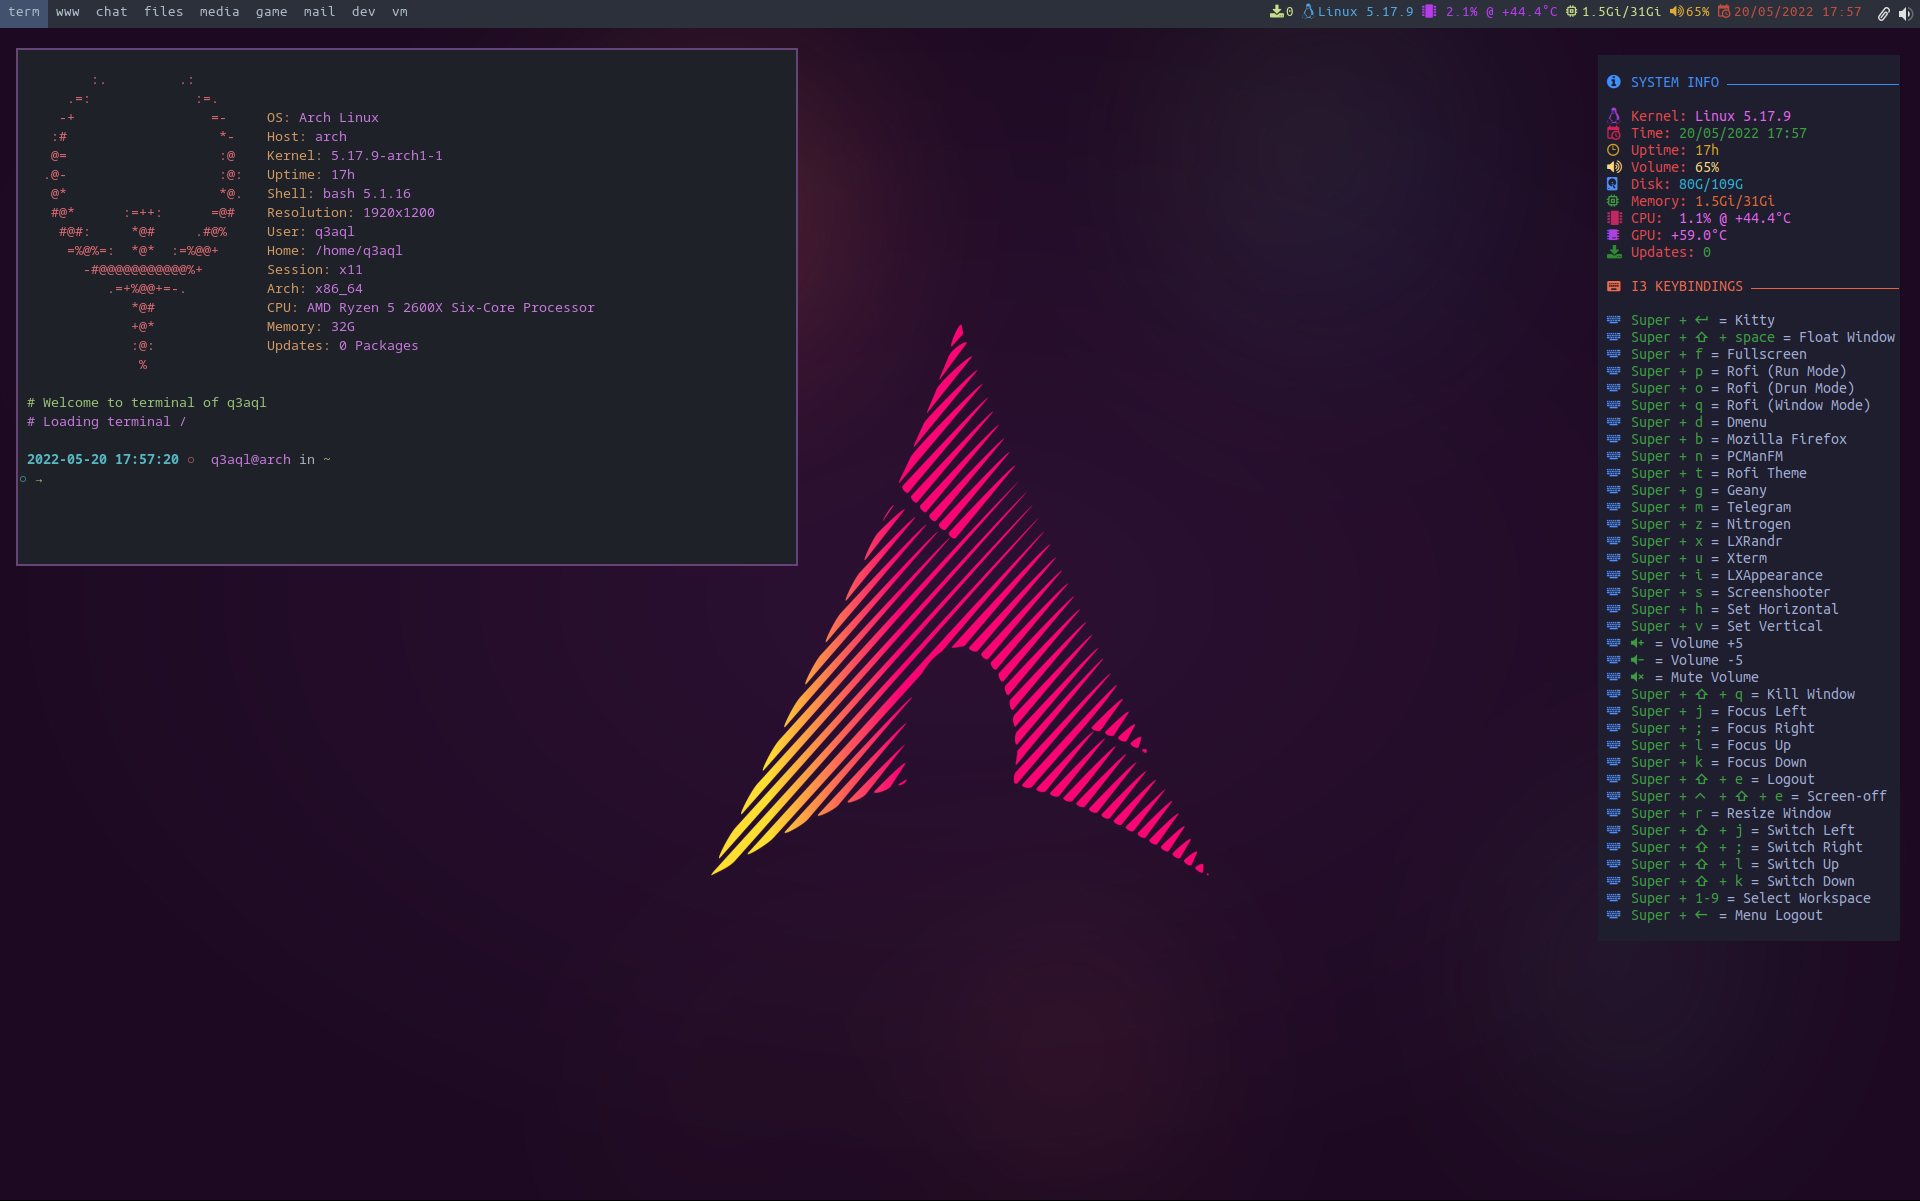The width and height of the screenshot is (1920, 1201).
Task: Click the 'Rofi (Drun Mode)' keybinding text
Action: pos(1790,388)
